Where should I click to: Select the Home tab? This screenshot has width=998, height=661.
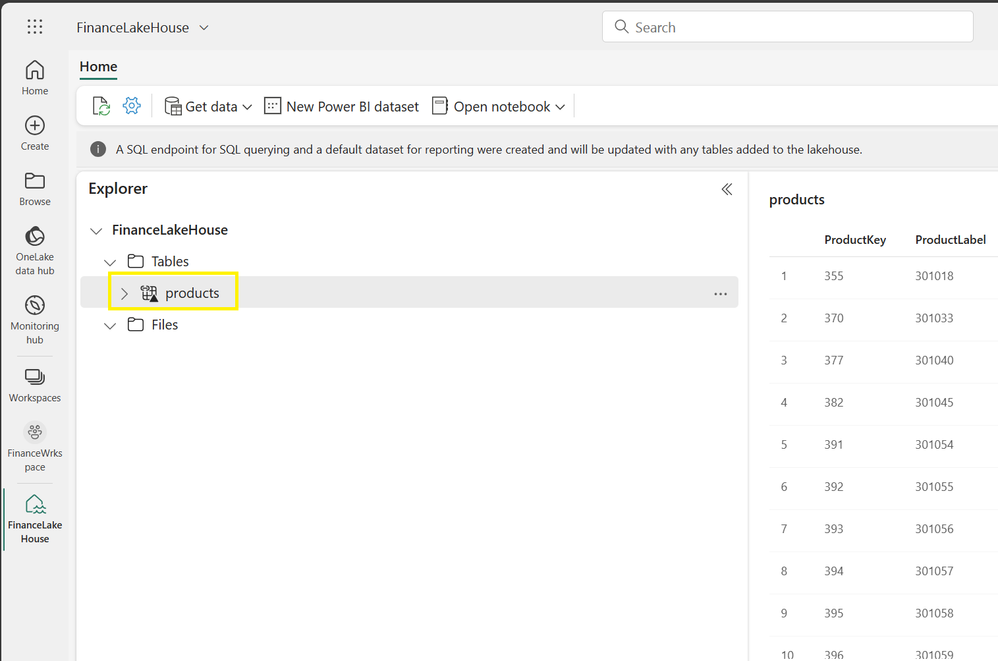pos(98,67)
